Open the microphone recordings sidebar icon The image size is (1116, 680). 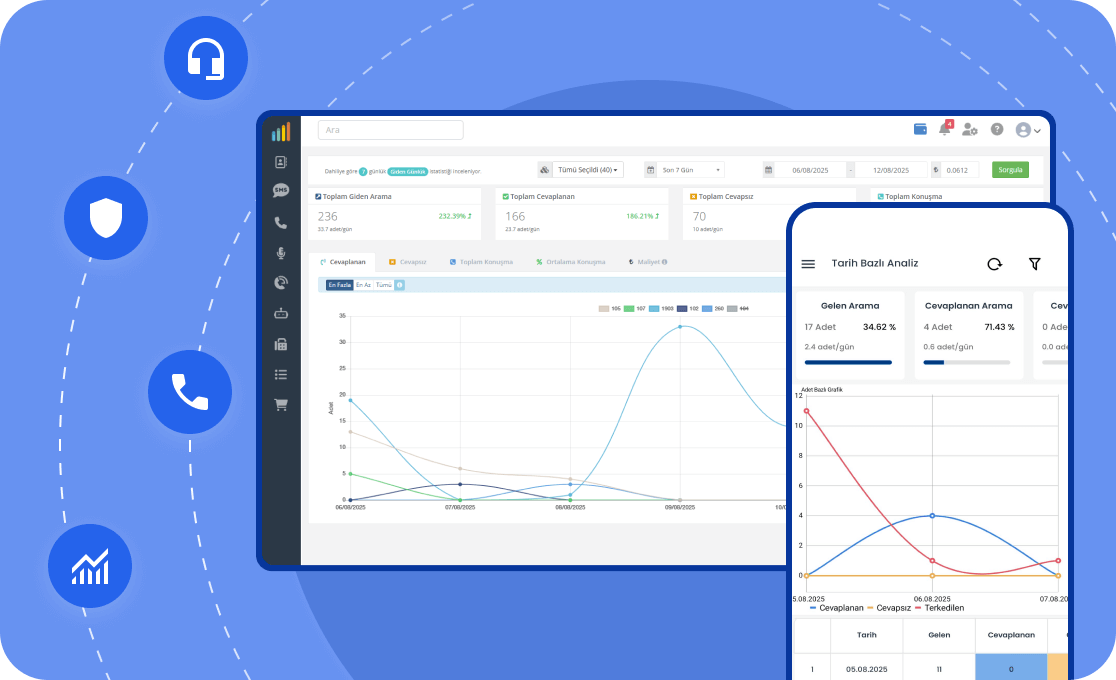(x=281, y=253)
